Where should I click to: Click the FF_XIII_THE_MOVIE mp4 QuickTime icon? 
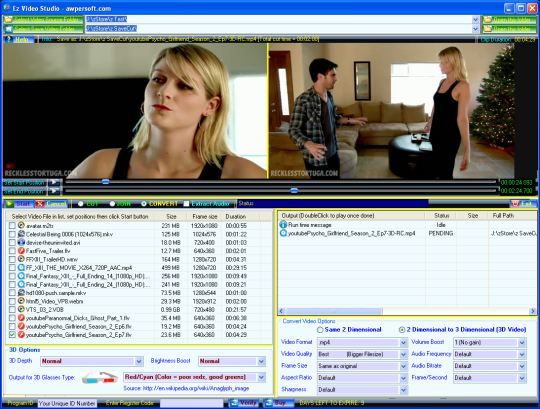21,268
